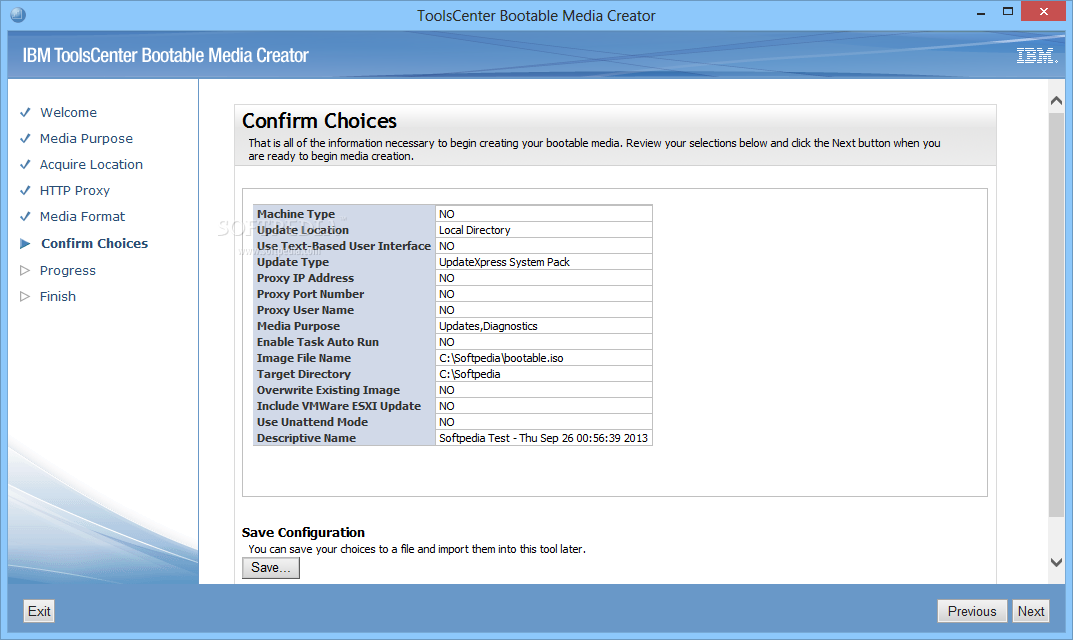This screenshot has height=640, width=1073.
Task: Select the Progress step in sidebar
Action: pyautogui.click(x=68, y=270)
